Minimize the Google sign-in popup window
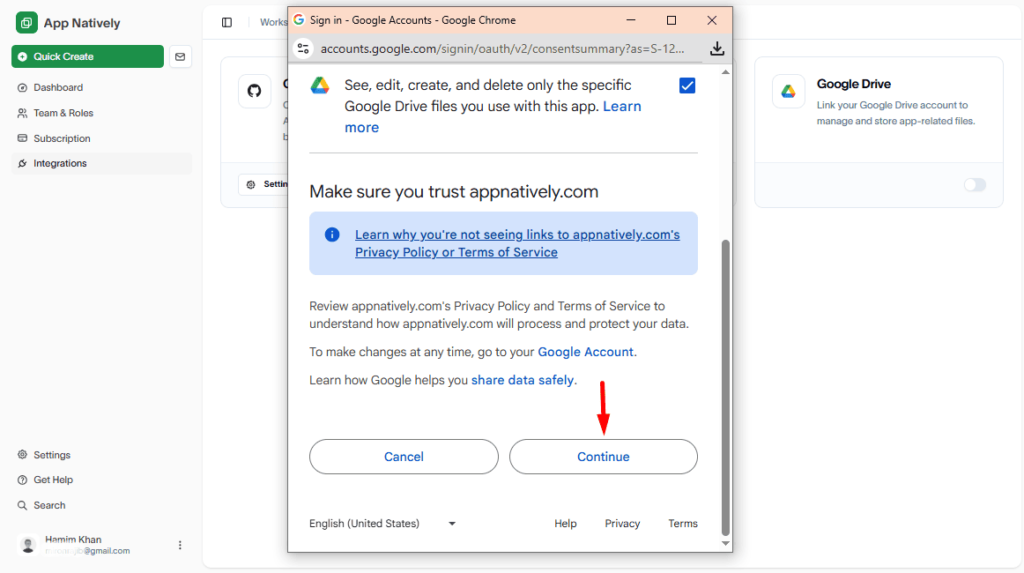This screenshot has width=1024, height=573. [631, 20]
